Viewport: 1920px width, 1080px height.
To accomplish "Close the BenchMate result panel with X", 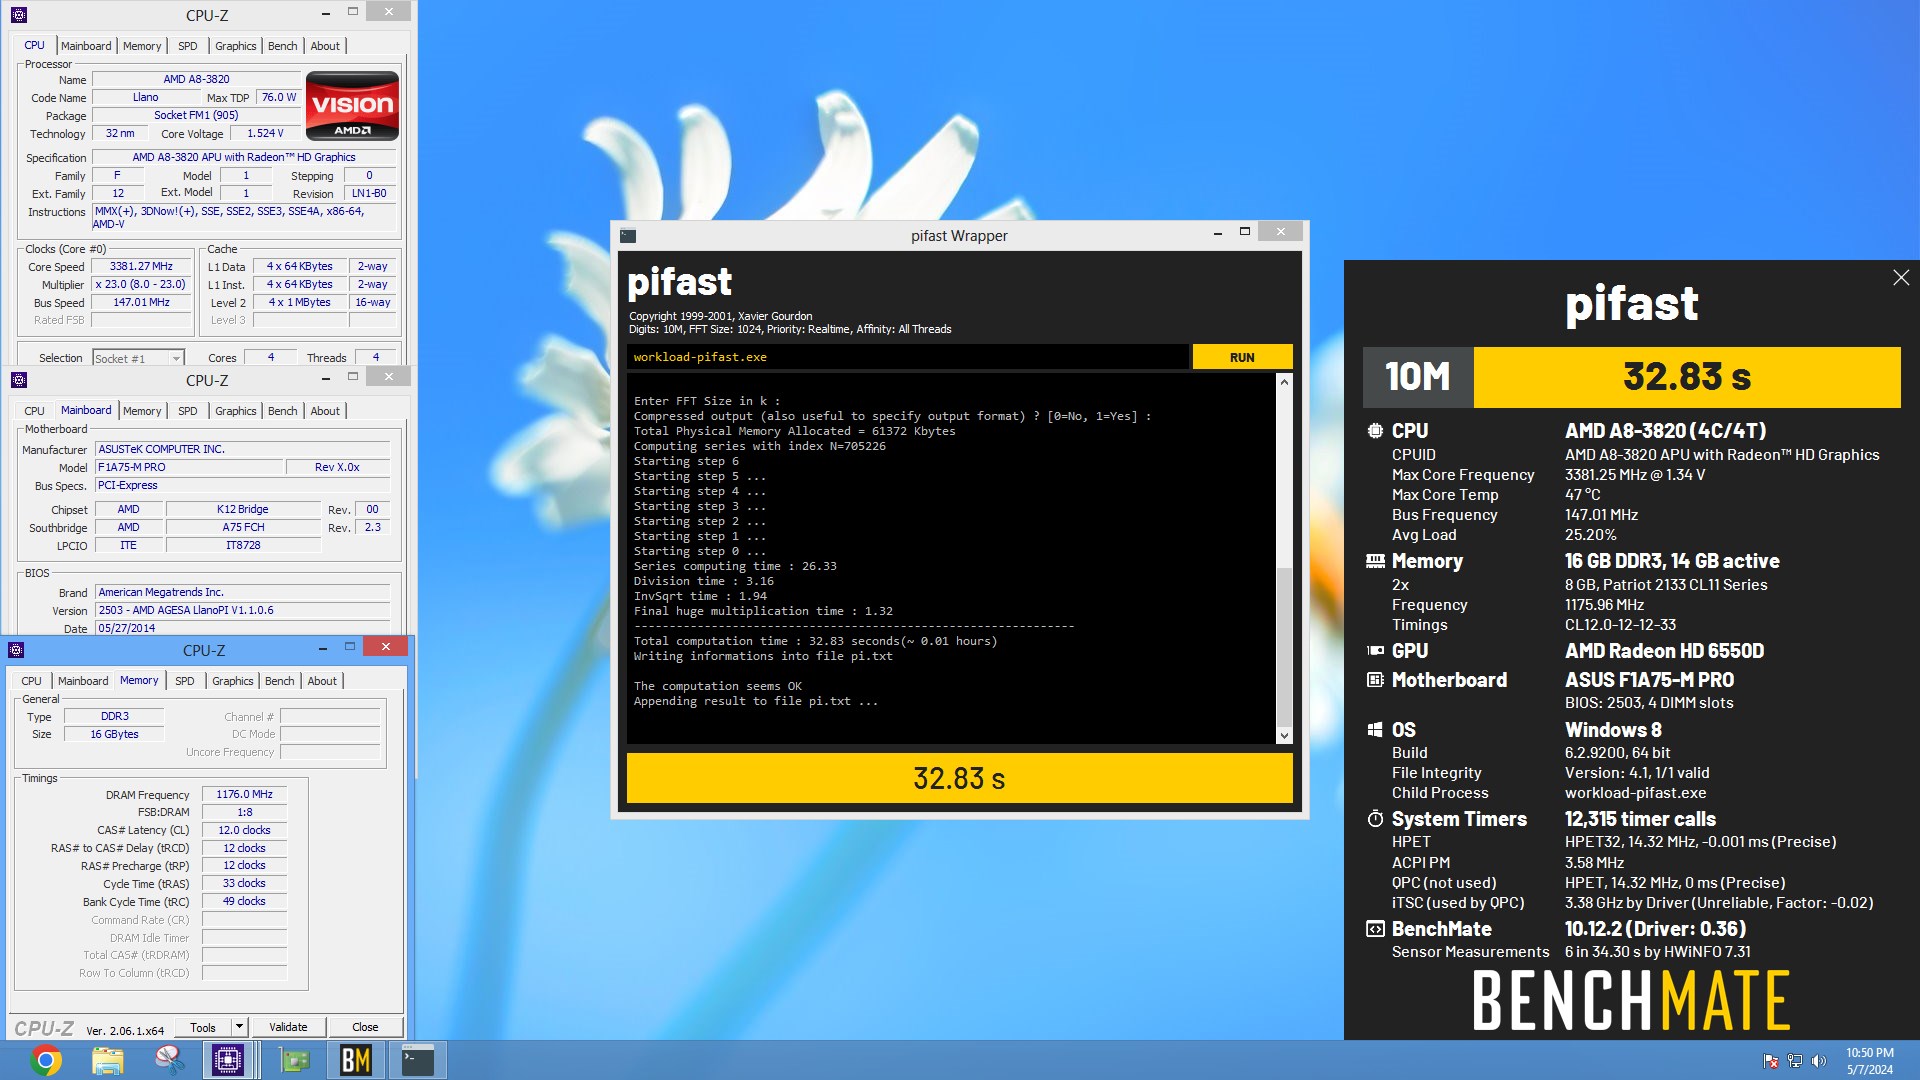I will pos(1901,278).
